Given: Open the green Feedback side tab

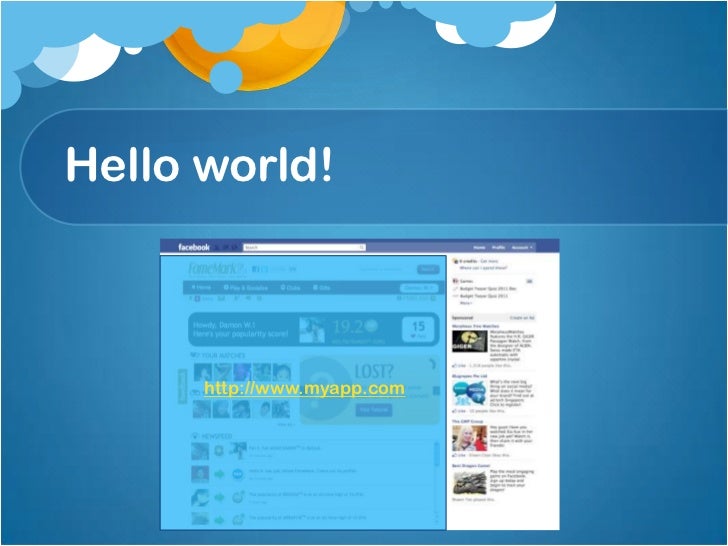Looking at the screenshot, I should 182,386.
